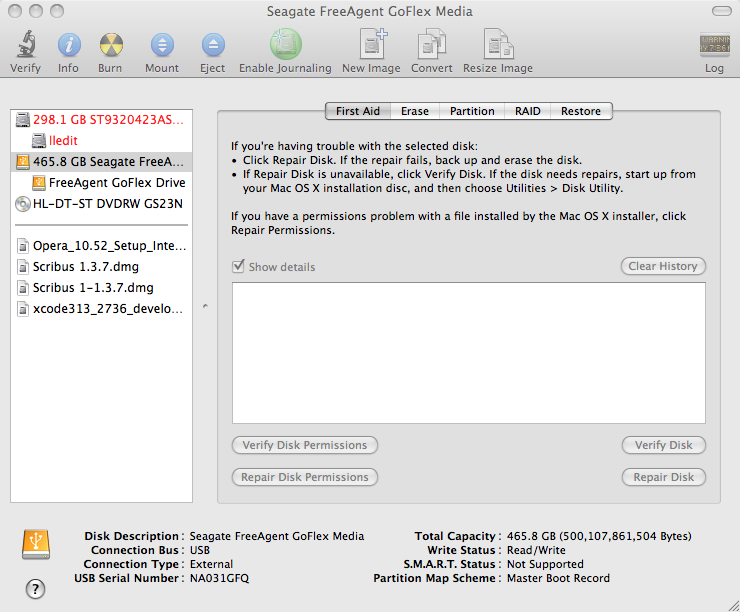Switch to the First Aid tab

[358, 111]
